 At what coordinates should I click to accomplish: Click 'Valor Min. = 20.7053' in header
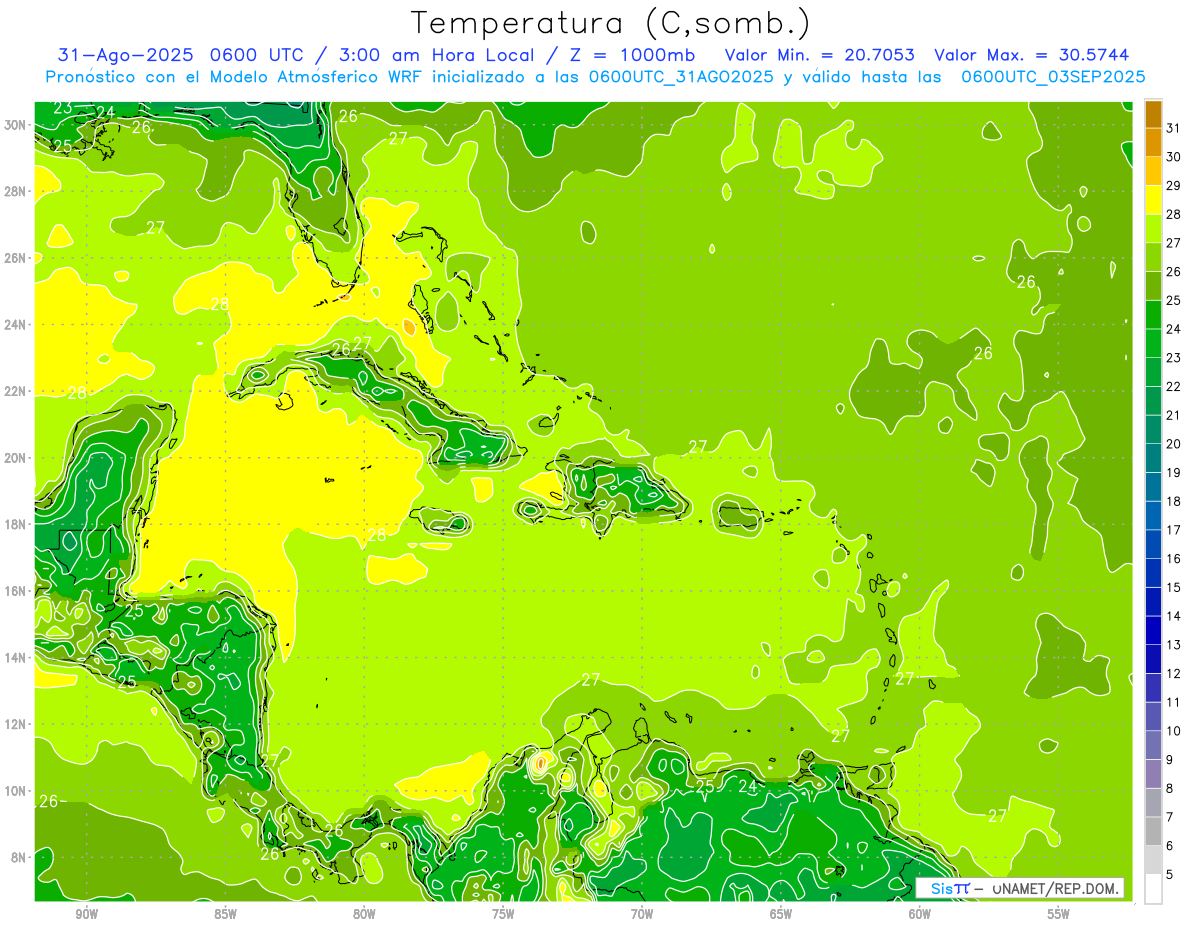coord(819,55)
